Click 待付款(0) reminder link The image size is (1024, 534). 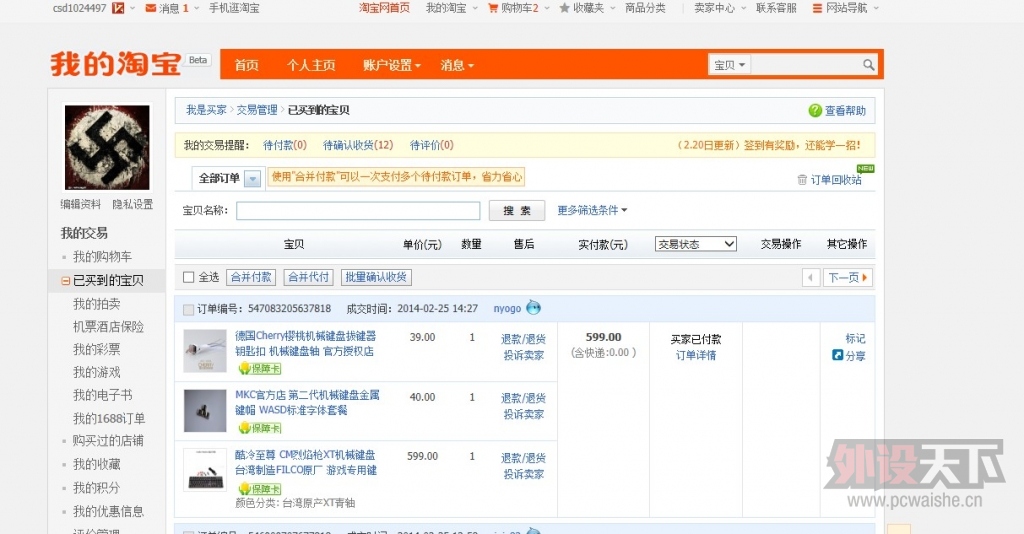285,145
